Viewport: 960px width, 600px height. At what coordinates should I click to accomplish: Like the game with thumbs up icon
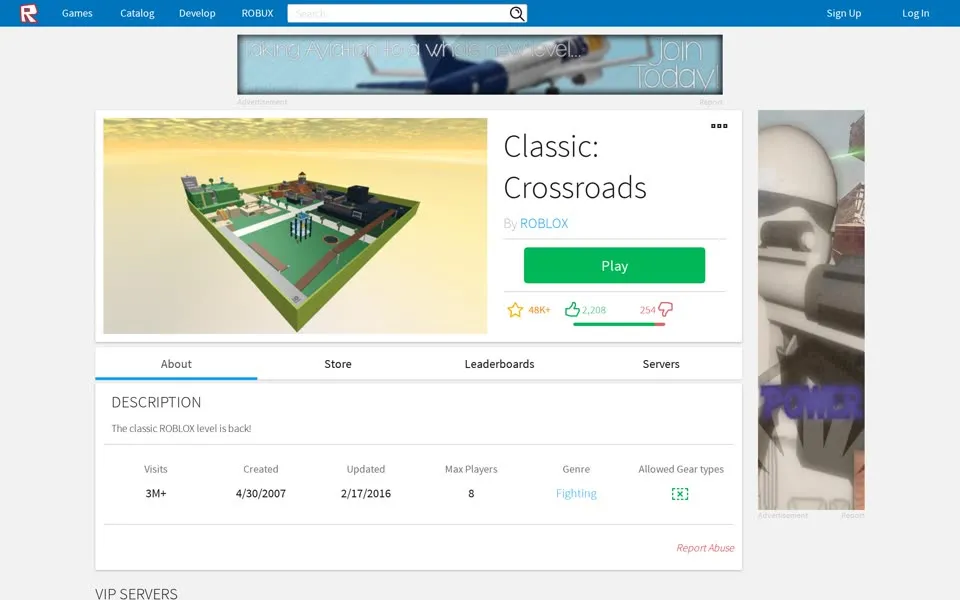coord(572,309)
